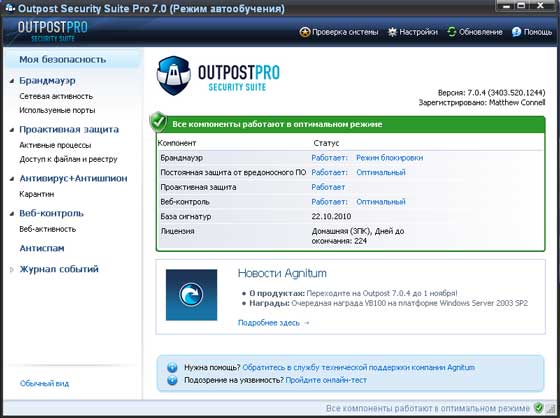Click Оптимальный link in Веб-контроль row
This screenshot has width=560, height=418.
pos(381,202)
